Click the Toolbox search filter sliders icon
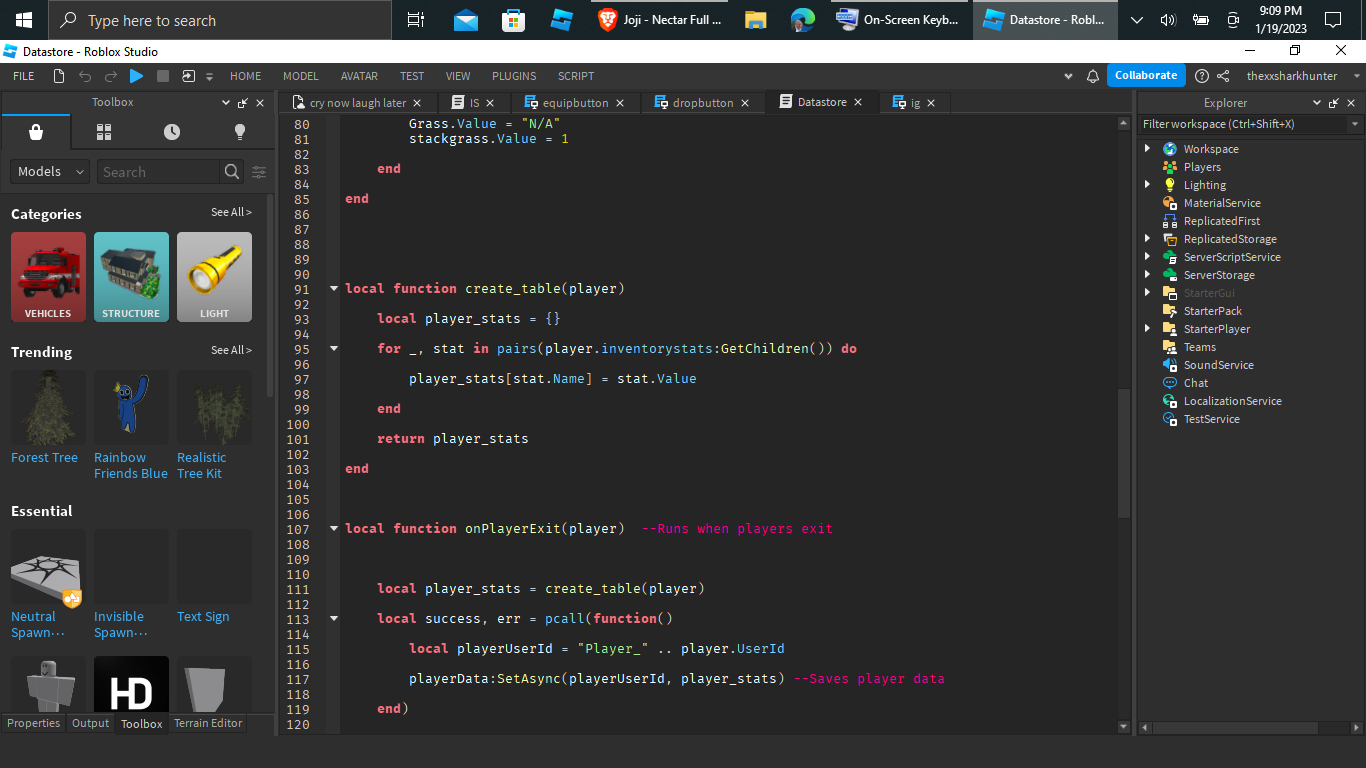Screen dimensions: 1366x768 pyautogui.click(x=259, y=172)
